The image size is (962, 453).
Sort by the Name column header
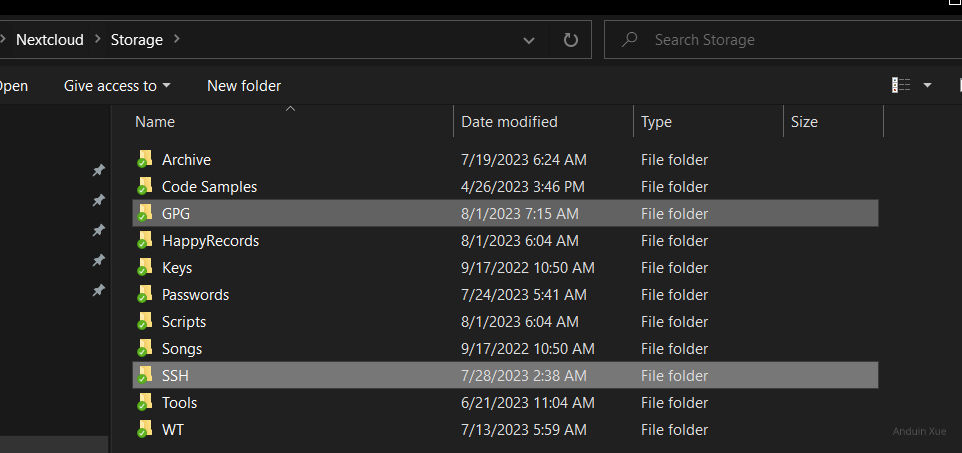point(155,122)
